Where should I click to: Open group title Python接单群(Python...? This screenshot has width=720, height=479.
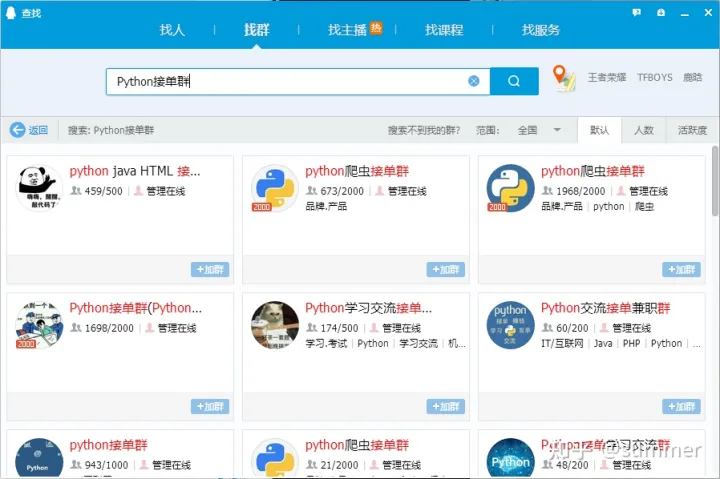135,308
